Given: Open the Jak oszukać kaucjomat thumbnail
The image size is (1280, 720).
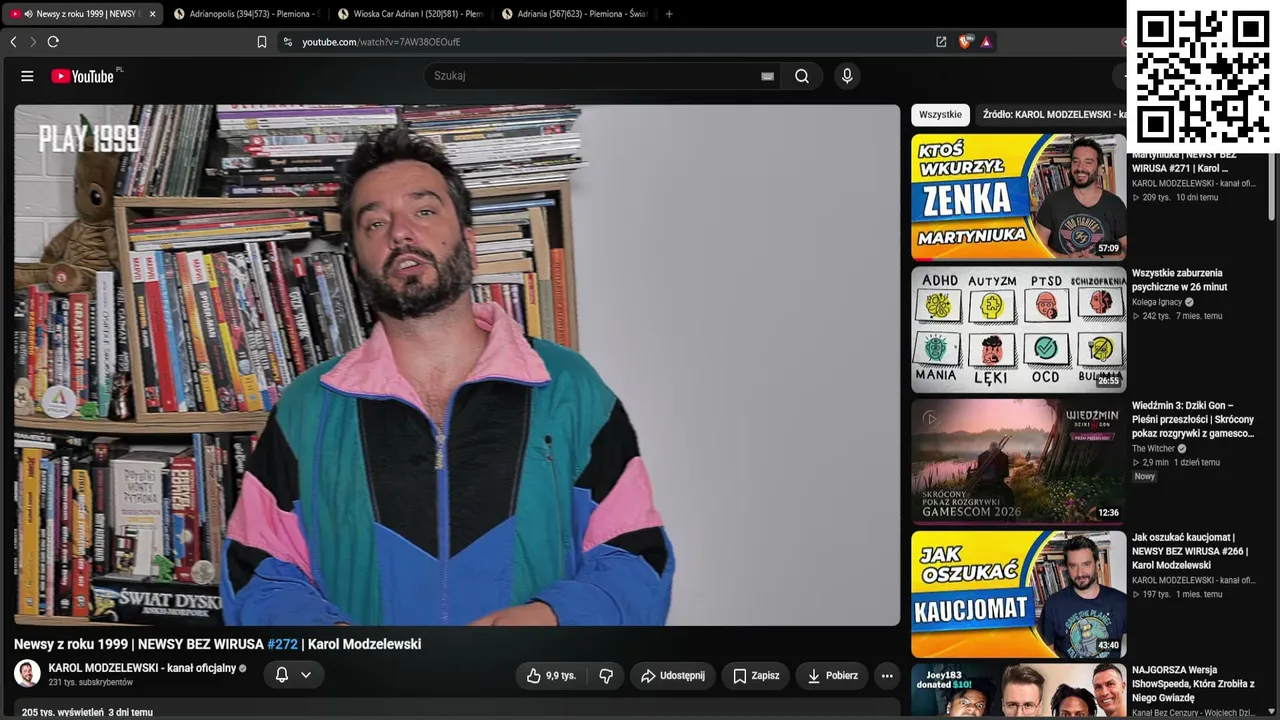Looking at the screenshot, I should coord(1018,593).
